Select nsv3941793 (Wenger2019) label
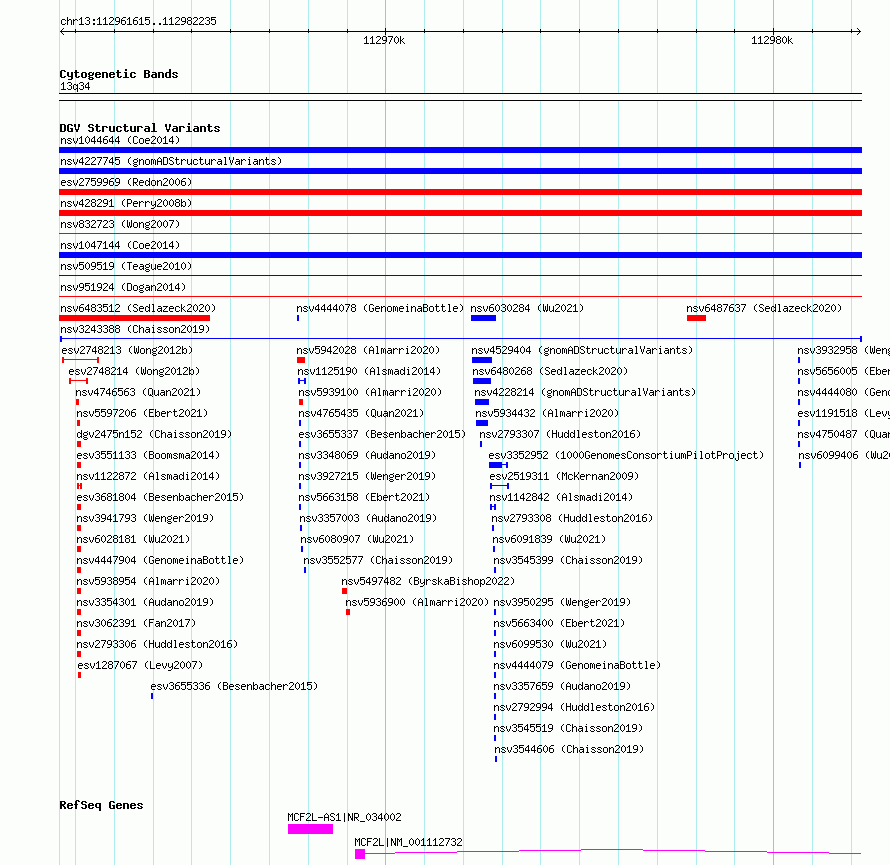Viewport: 890px width, 865px height. click(x=145, y=518)
